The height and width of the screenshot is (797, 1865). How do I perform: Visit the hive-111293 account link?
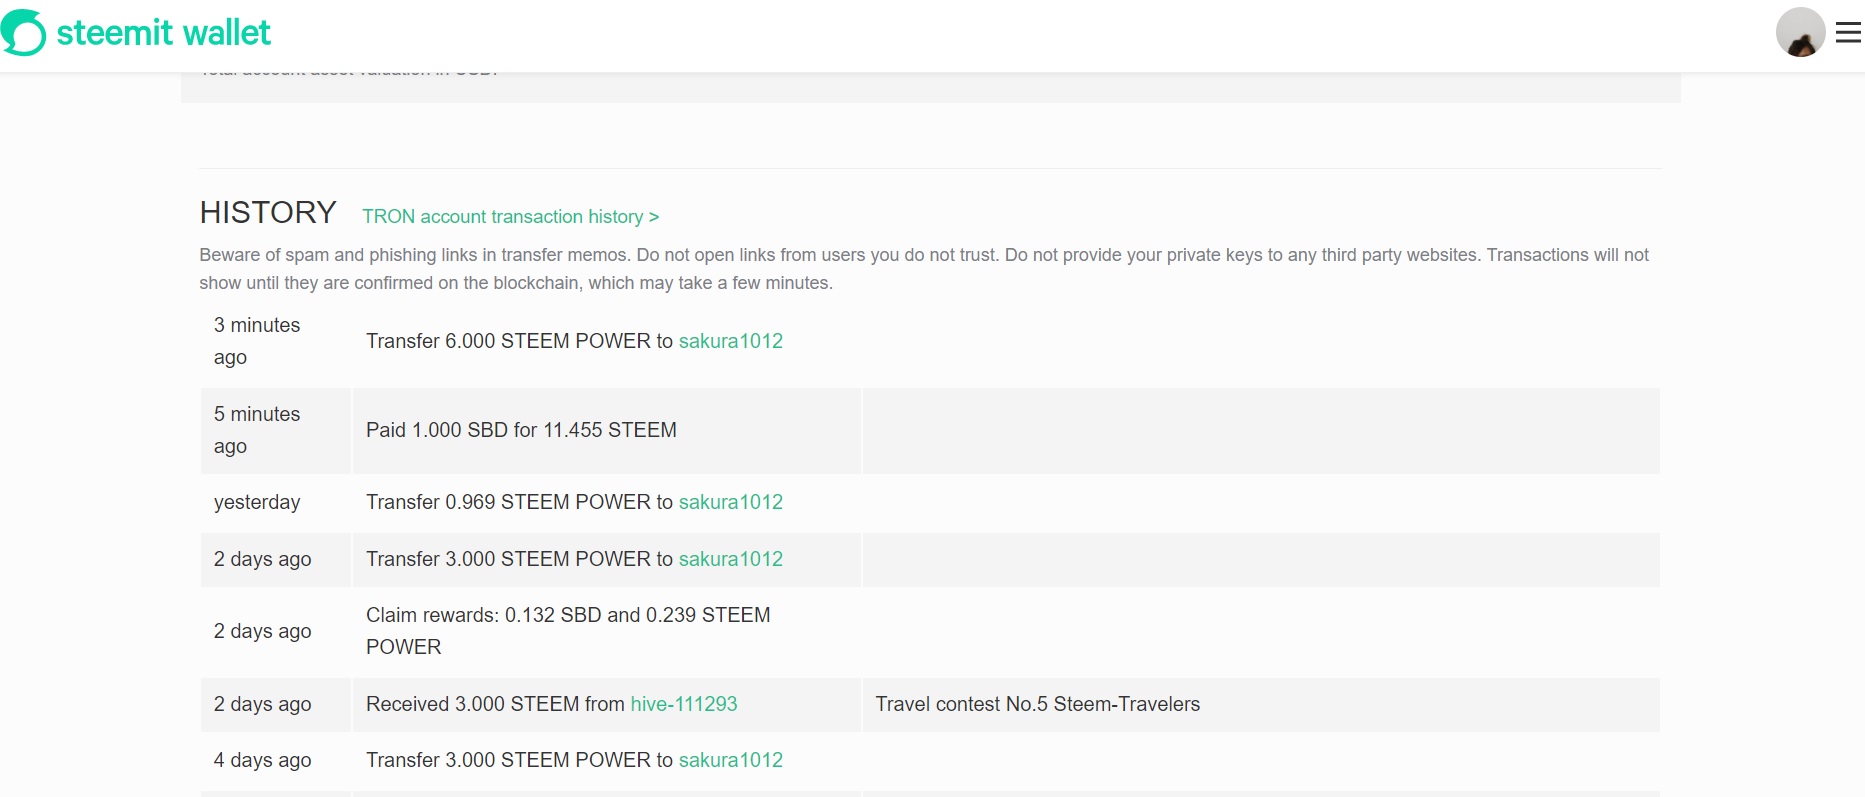pyautogui.click(x=684, y=704)
